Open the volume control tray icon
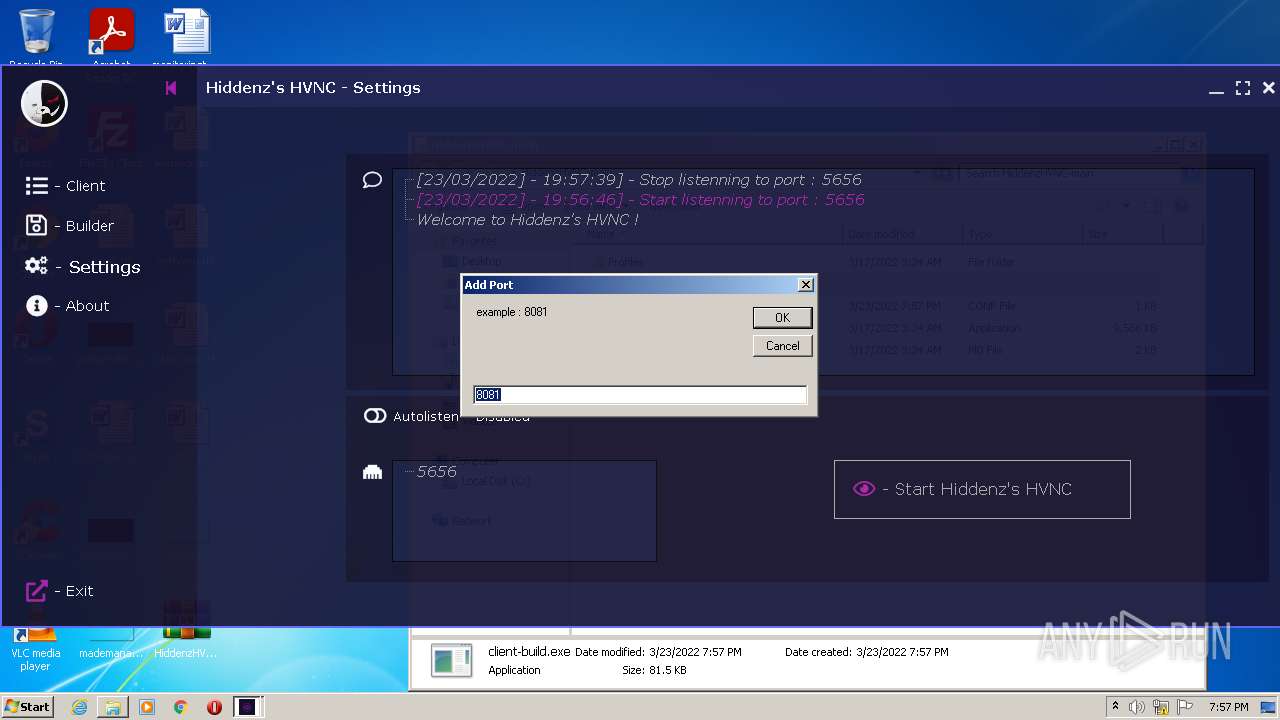The image size is (1280, 720). point(1137,707)
